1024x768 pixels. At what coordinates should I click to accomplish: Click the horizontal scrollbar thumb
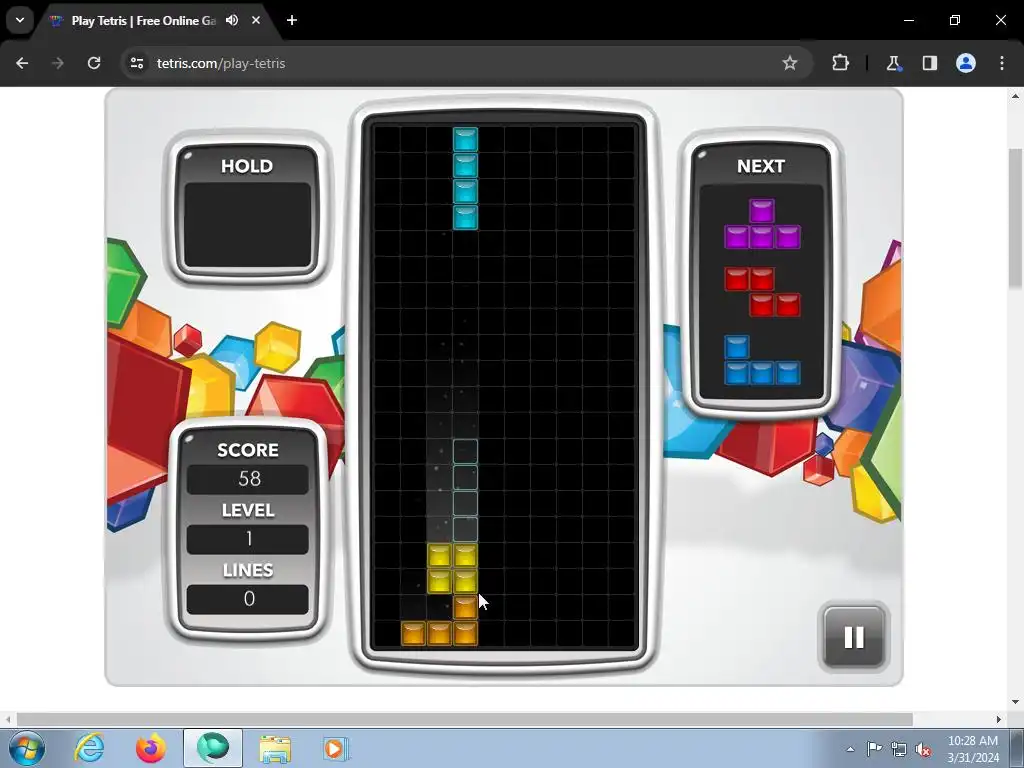point(464,719)
